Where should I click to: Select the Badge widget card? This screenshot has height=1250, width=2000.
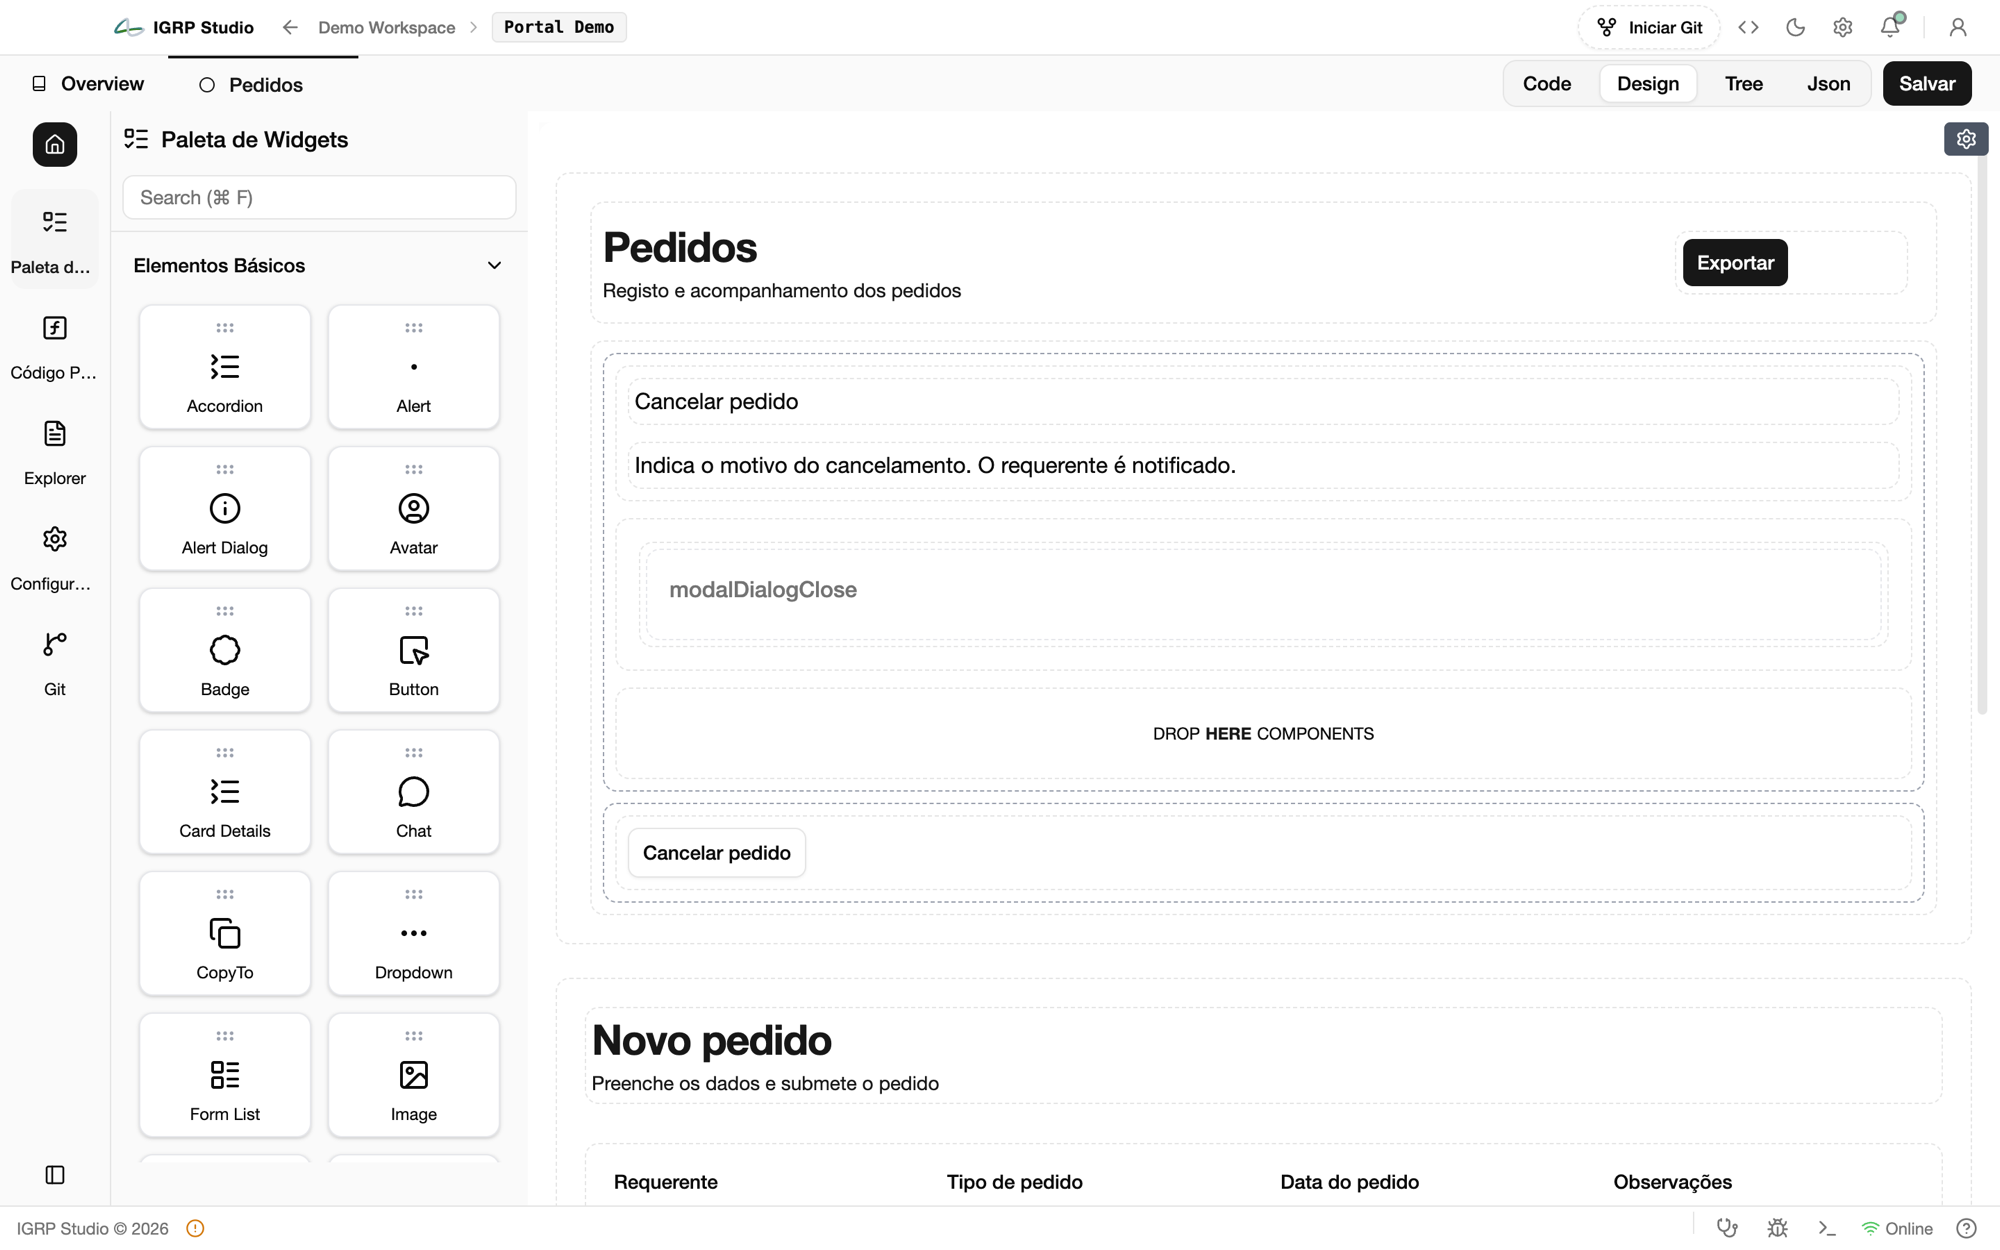click(225, 651)
